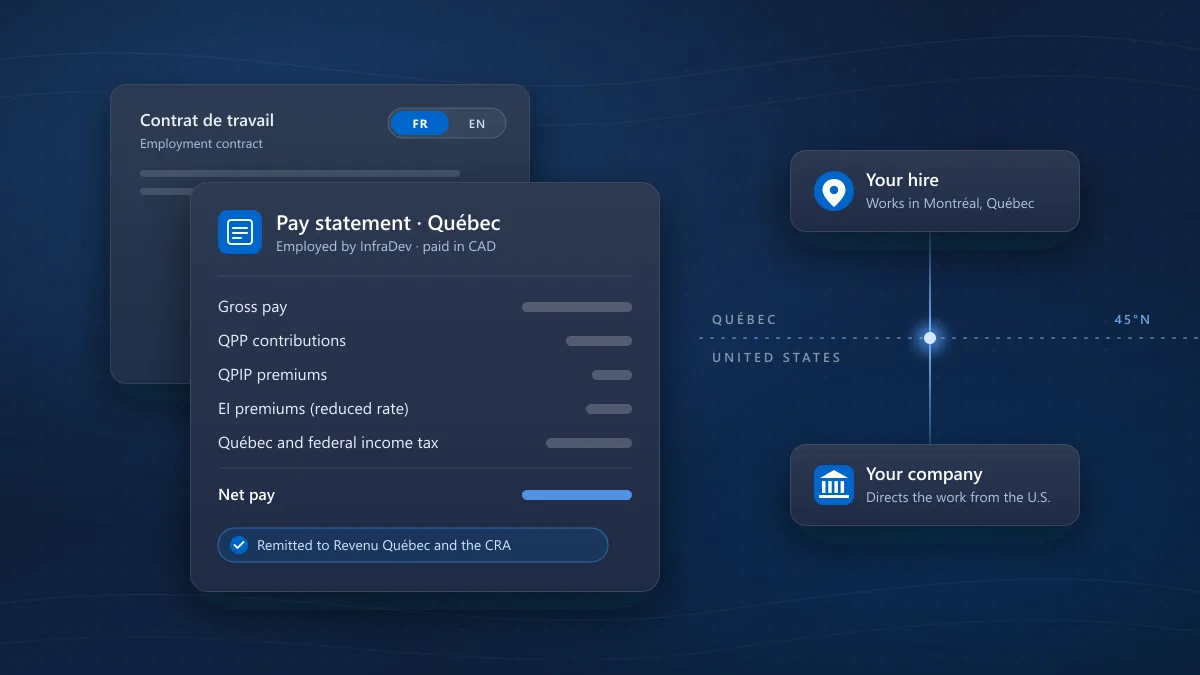Click Québec and federal income tax label
The image size is (1200, 675).
pyautogui.click(x=328, y=443)
